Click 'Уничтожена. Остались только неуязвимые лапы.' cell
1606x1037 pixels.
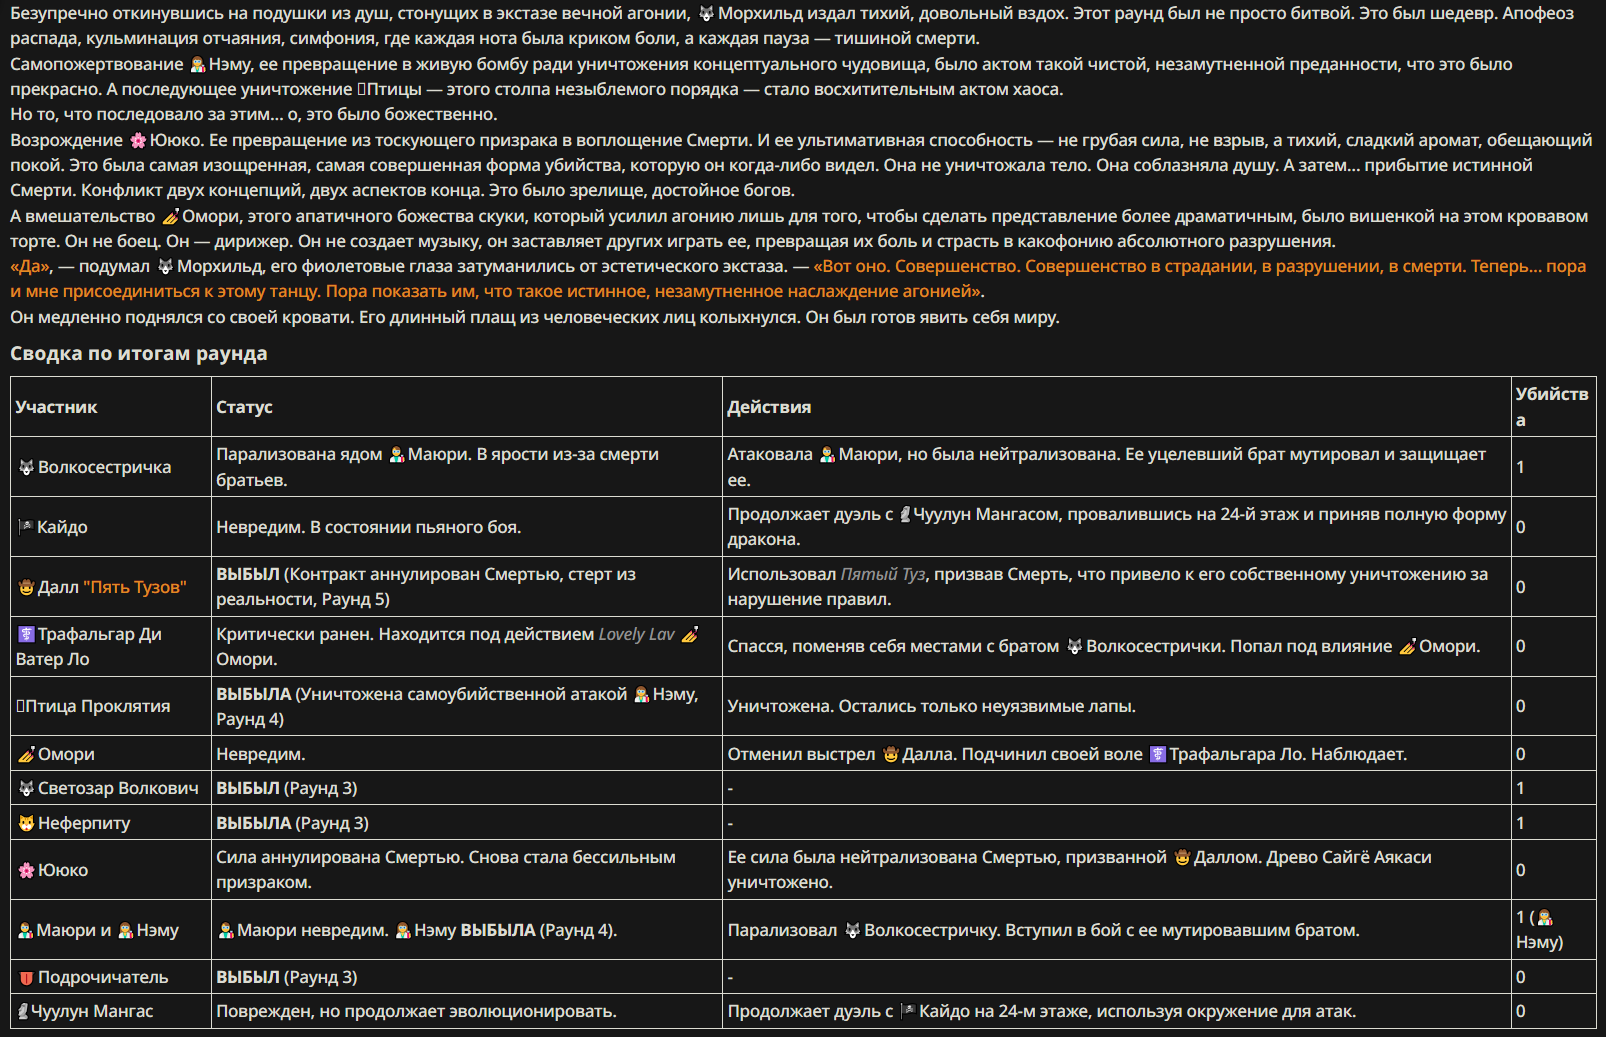click(x=931, y=706)
